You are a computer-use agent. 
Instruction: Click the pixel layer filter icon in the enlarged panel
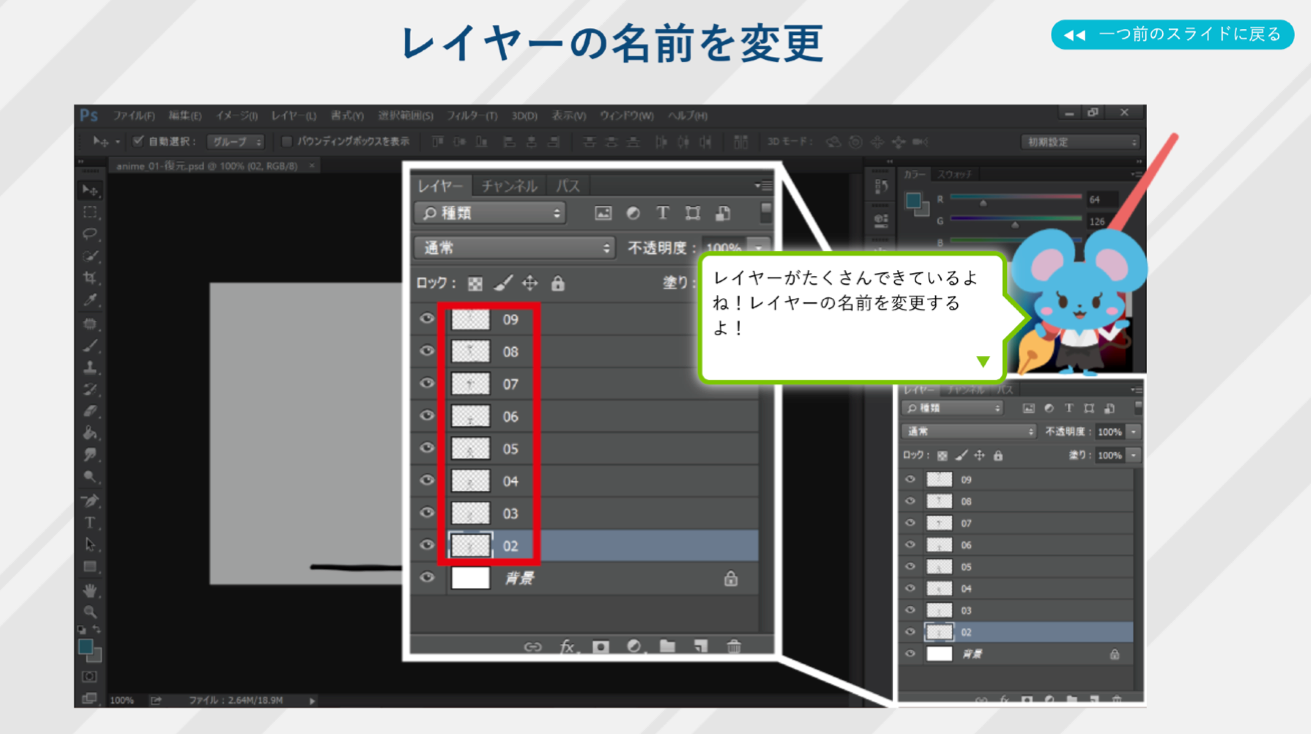coord(603,213)
